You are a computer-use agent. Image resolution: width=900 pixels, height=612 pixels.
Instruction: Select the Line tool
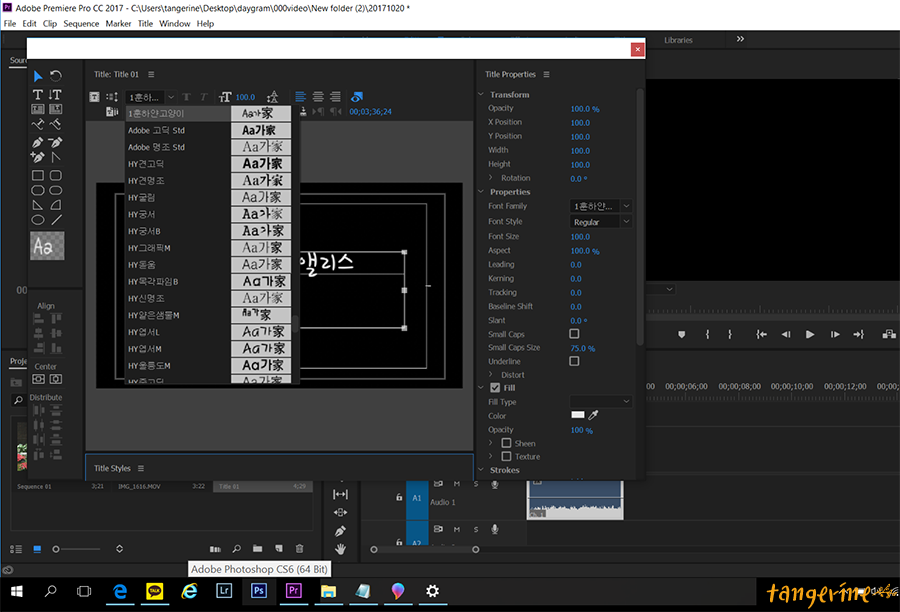click(56, 220)
